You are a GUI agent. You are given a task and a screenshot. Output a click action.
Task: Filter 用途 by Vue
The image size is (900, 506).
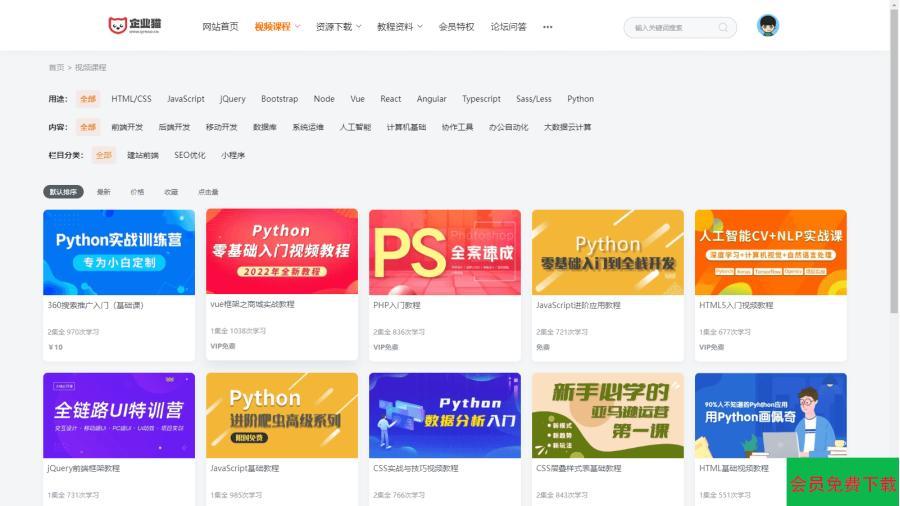[x=358, y=99]
